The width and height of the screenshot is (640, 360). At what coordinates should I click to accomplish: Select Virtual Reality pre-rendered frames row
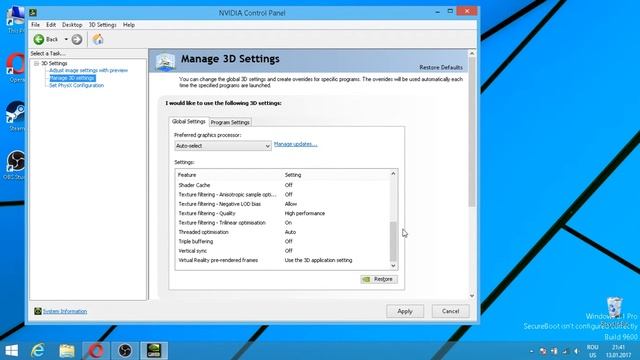282,260
